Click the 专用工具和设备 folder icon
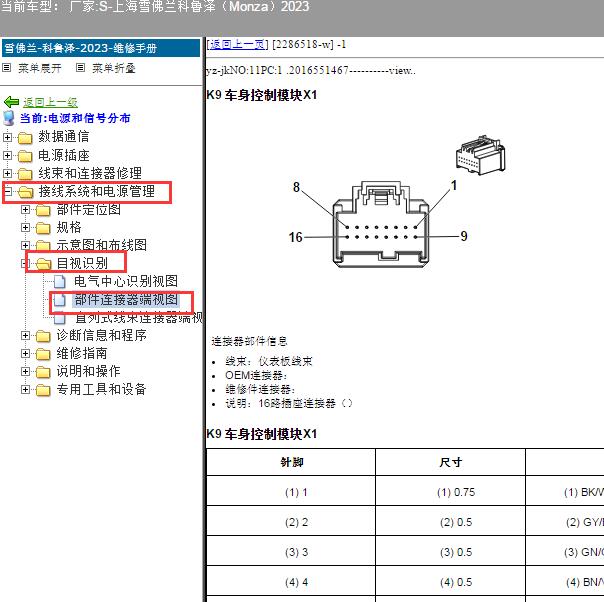Screen dimensions: 604x602 [43, 390]
